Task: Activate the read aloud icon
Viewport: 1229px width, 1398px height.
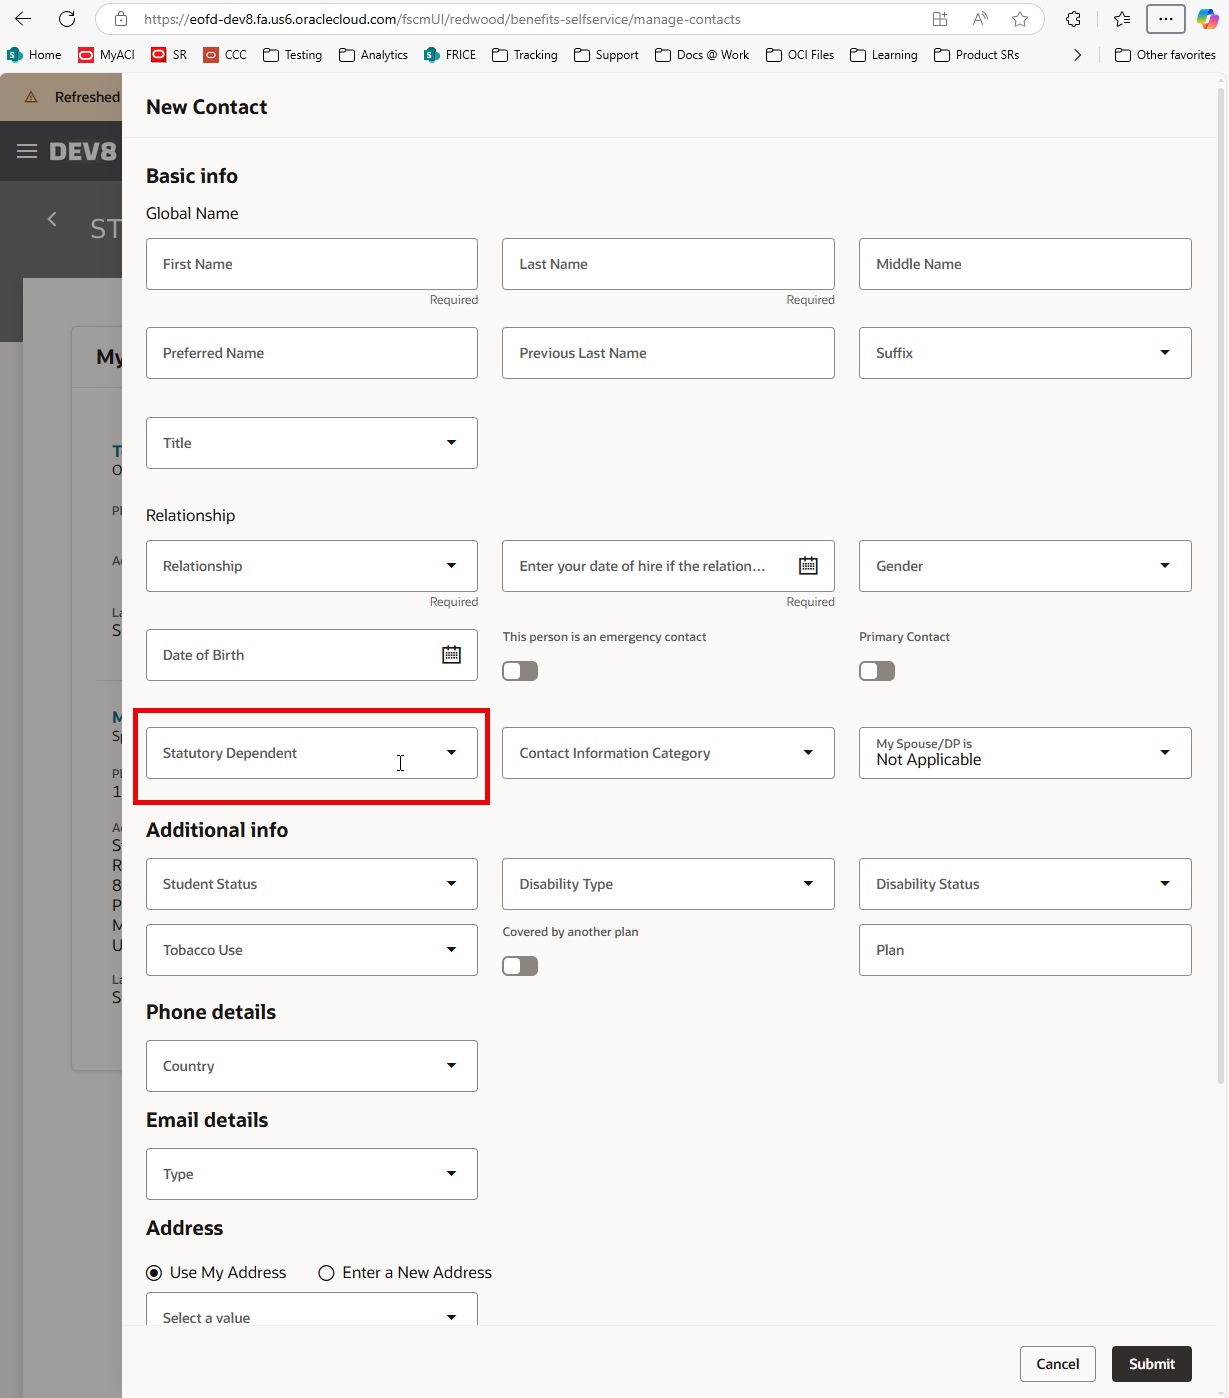Action: point(980,19)
